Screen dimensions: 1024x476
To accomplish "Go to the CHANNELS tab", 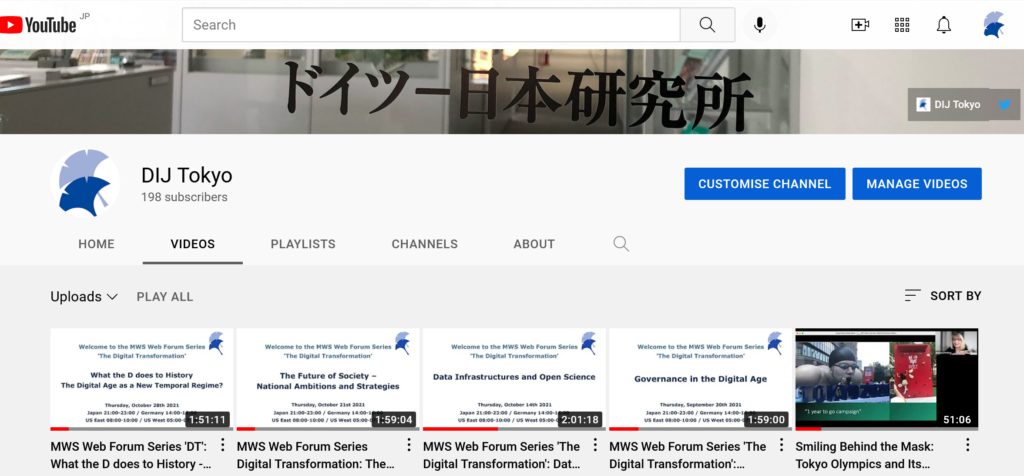I will pyautogui.click(x=424, y=244).
